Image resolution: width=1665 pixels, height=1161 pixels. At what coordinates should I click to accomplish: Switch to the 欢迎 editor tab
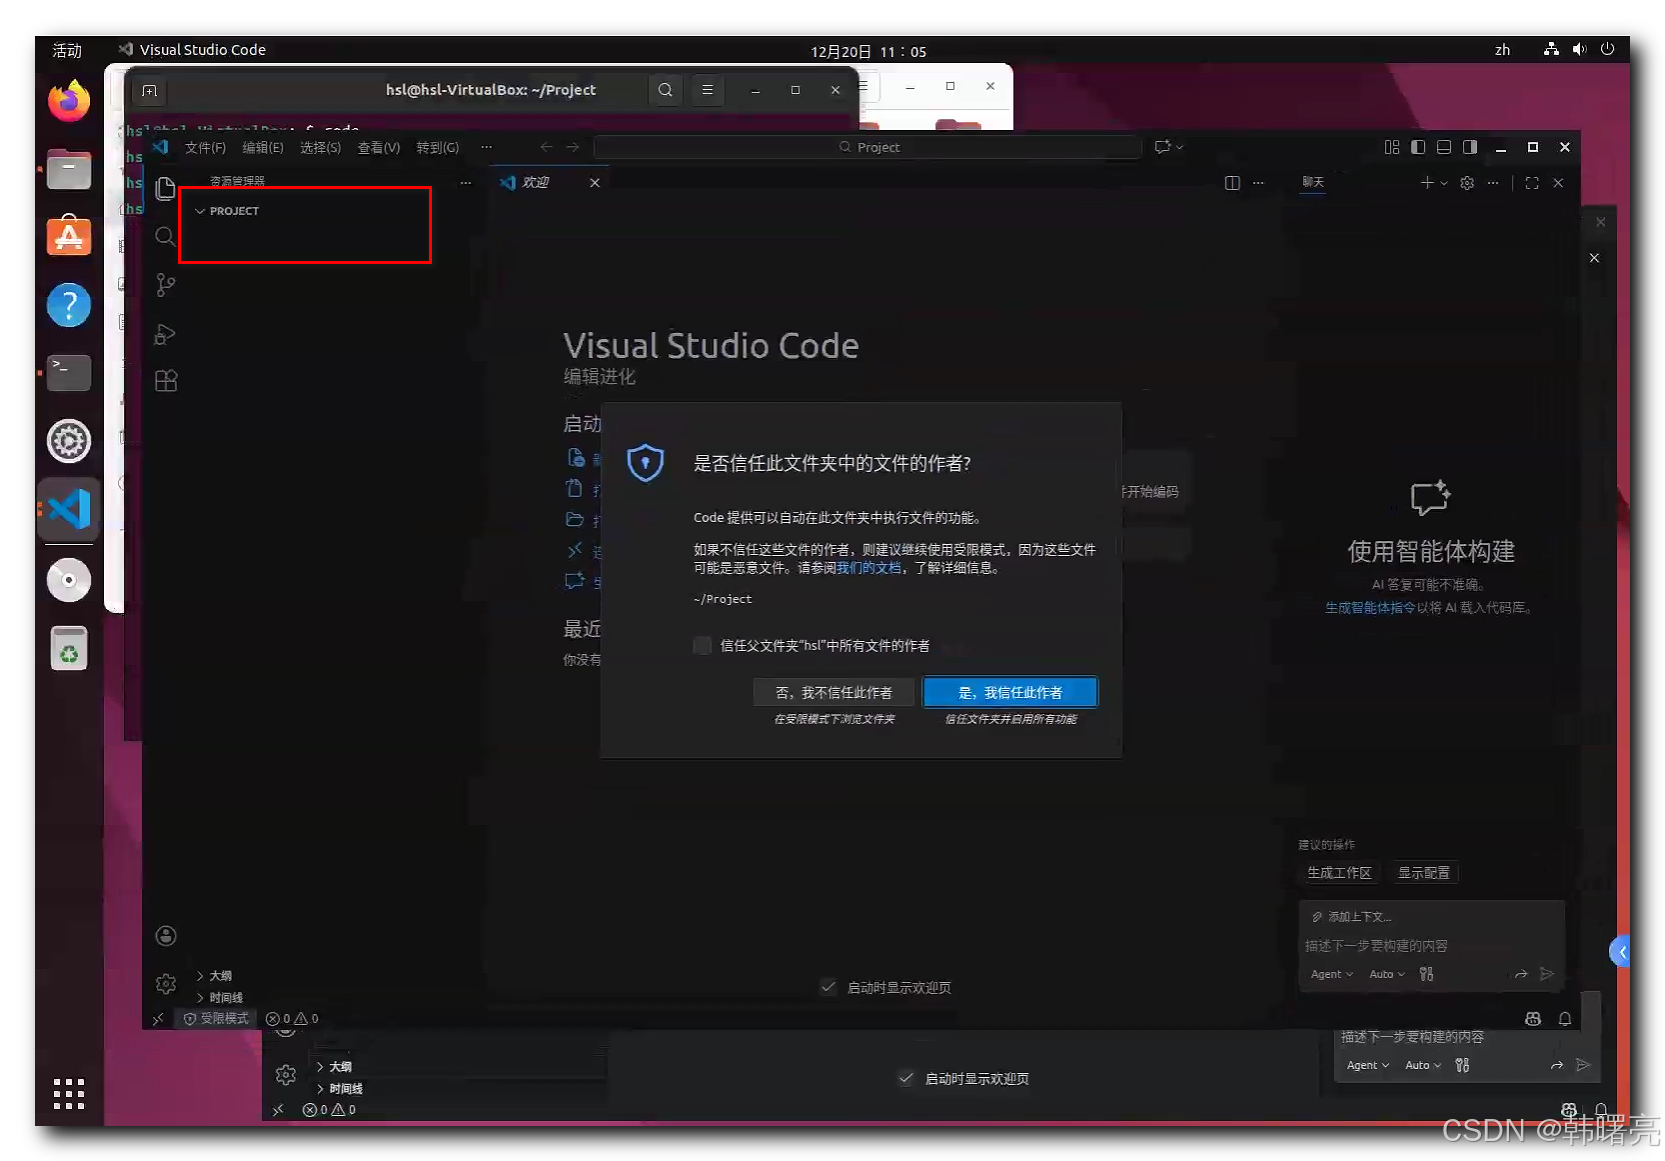tap(536, 182)
